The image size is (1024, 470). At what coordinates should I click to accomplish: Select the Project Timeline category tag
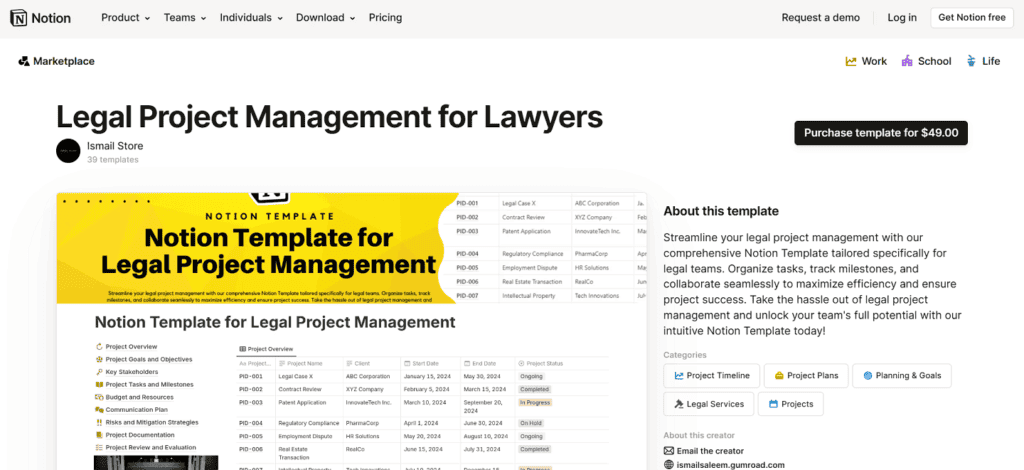coord(712,376)
